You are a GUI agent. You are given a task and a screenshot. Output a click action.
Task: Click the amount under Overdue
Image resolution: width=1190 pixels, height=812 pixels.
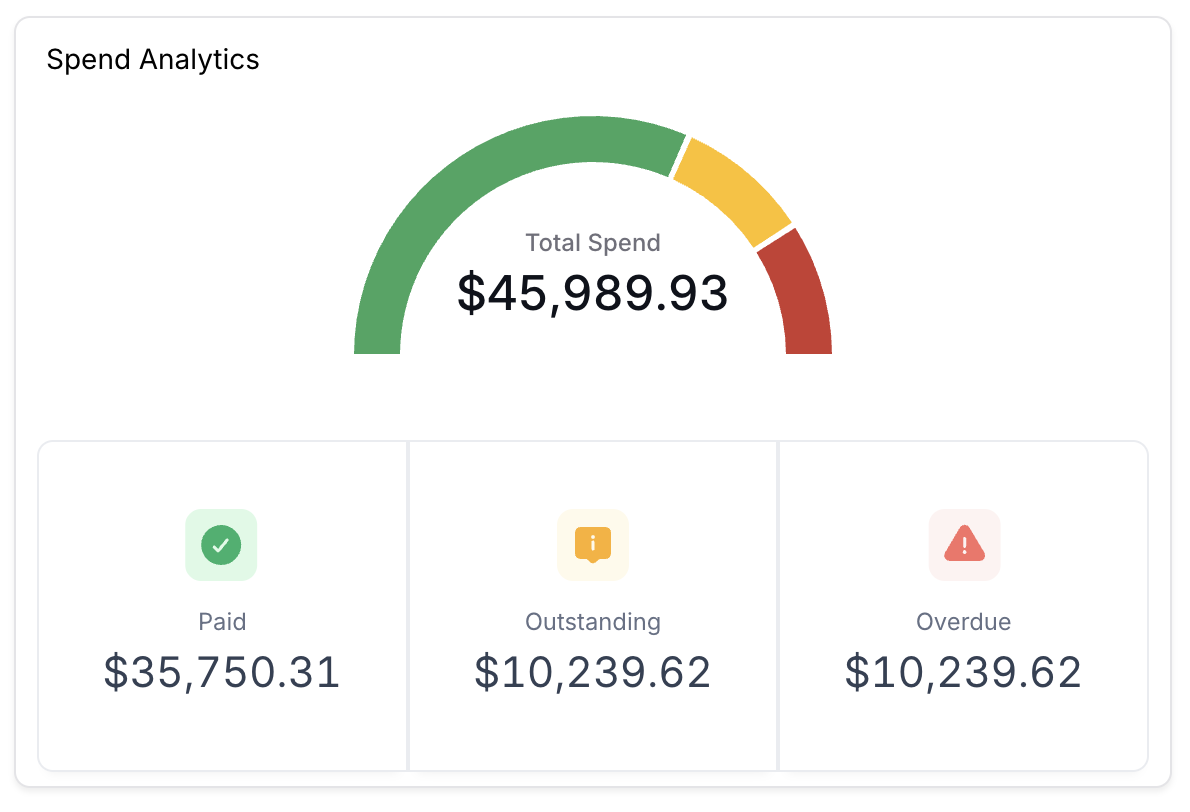[963, 672]
